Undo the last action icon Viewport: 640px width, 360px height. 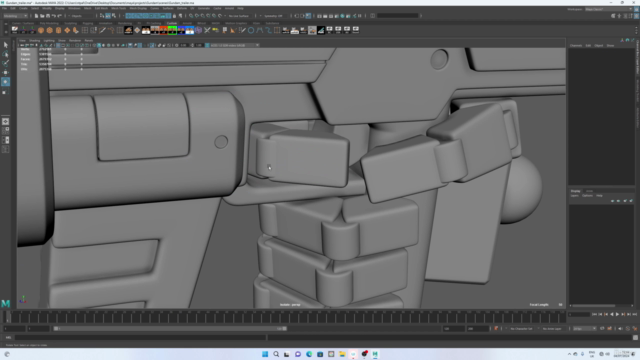53,16
